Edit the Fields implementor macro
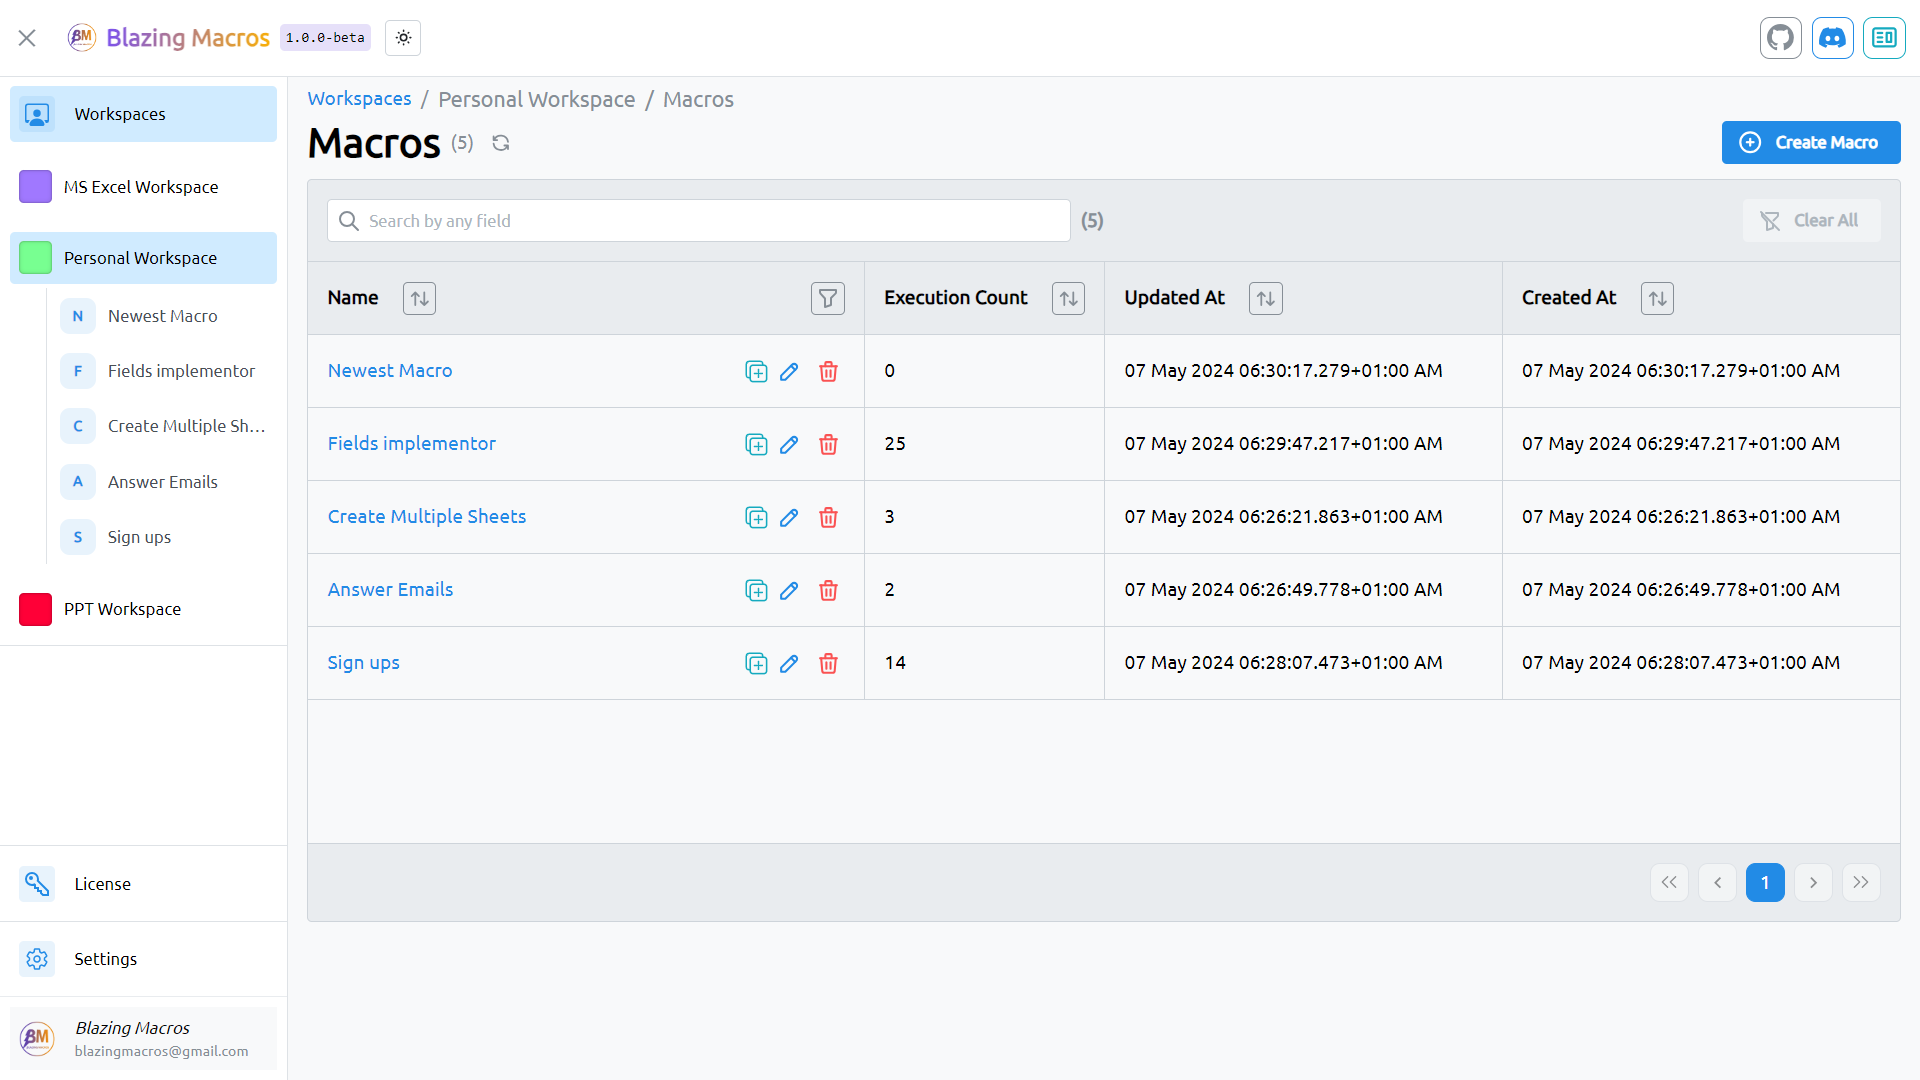This screenshot has height=1080, width=1920. pyautogui.click(x=789, y=444)
